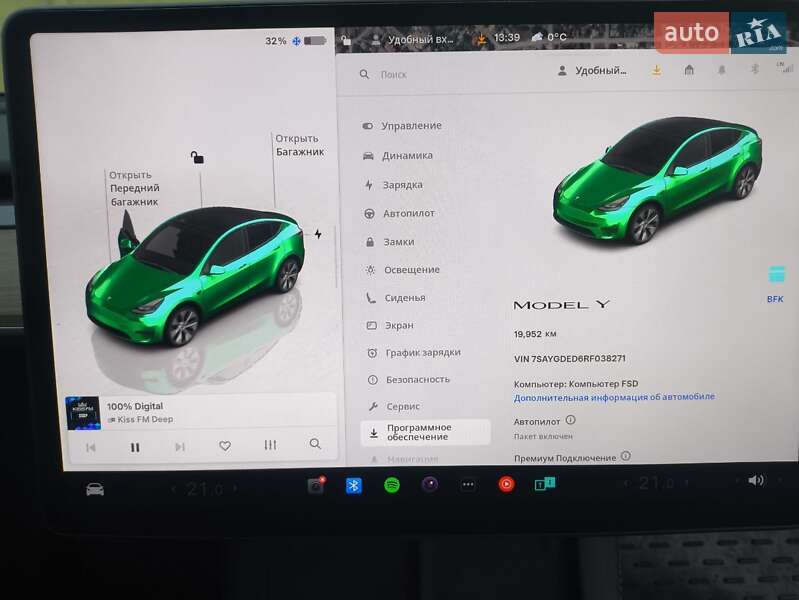The image size is (799, 600).
Task: Click the software download arrow icon in status bar
Action: click(x=481, y=39)
